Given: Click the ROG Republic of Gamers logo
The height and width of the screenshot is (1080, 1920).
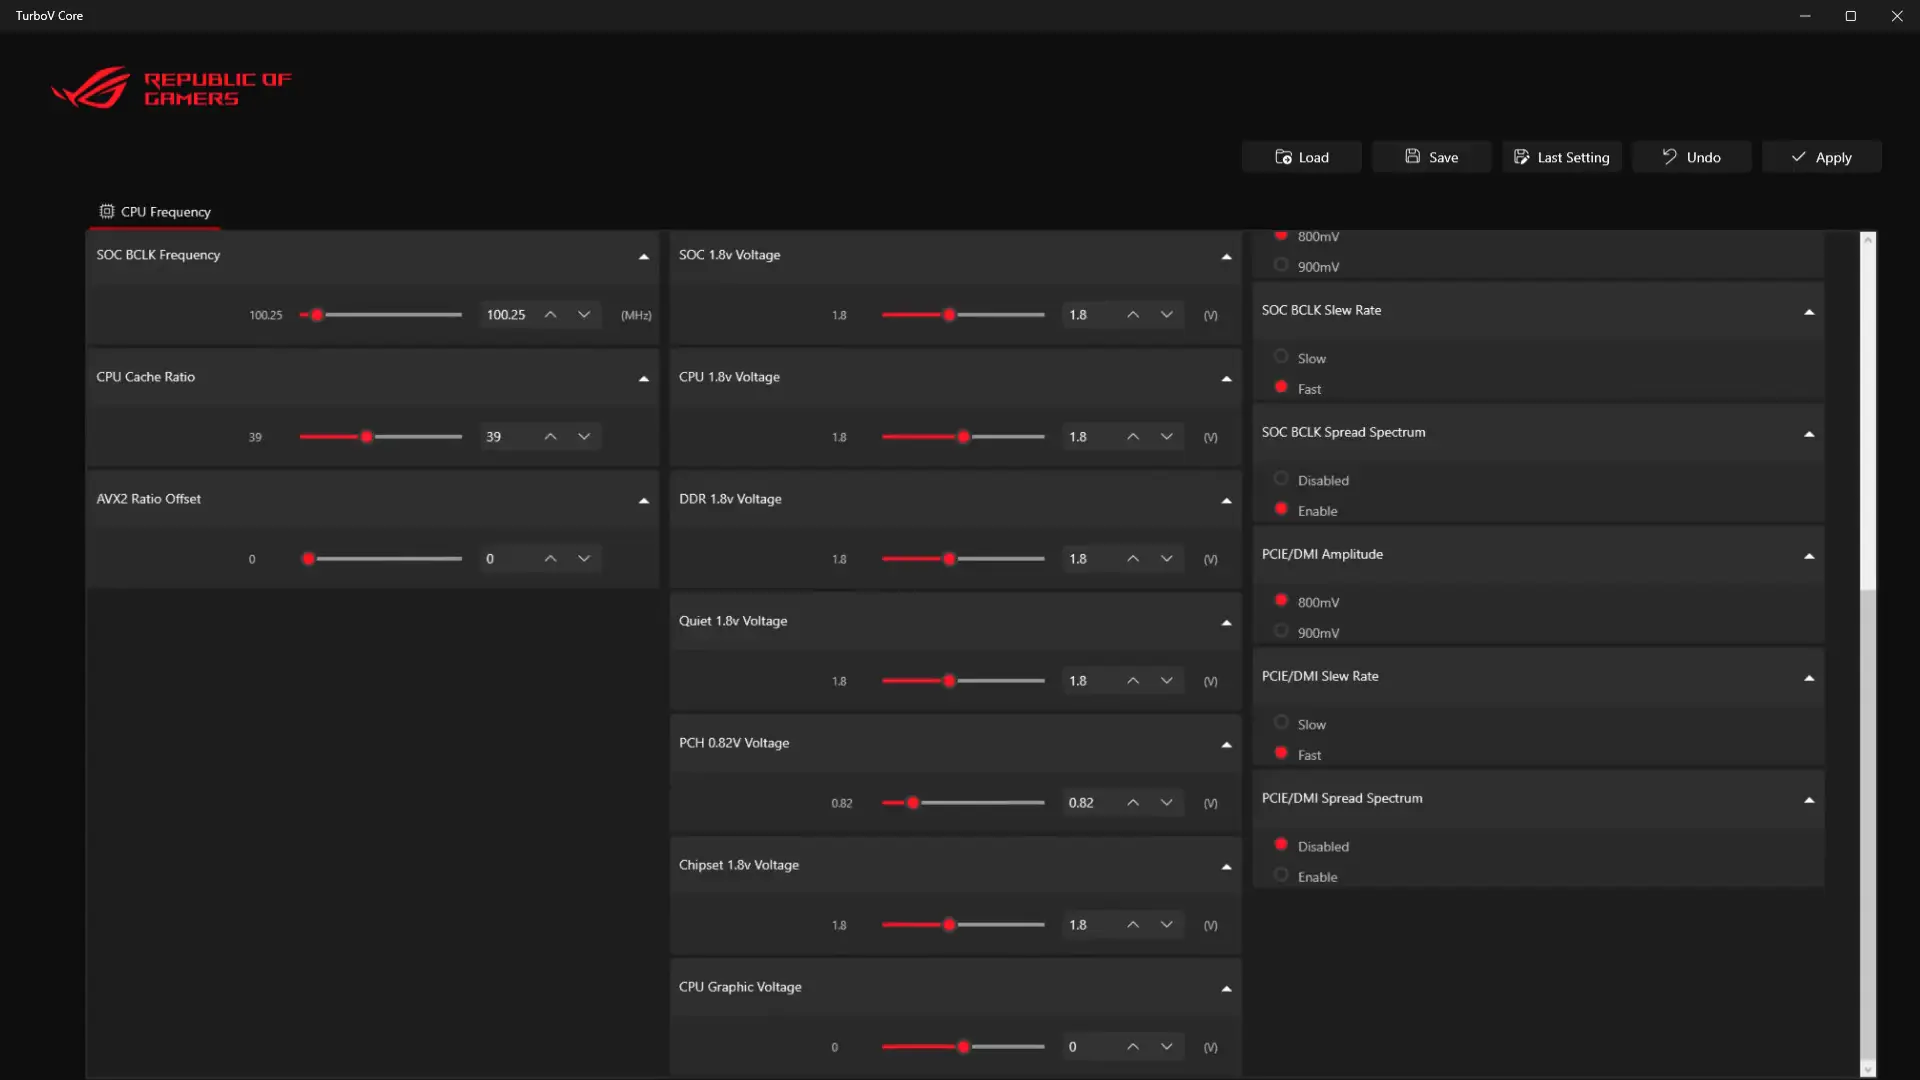Looking at the screenshot, I should 171,88.
